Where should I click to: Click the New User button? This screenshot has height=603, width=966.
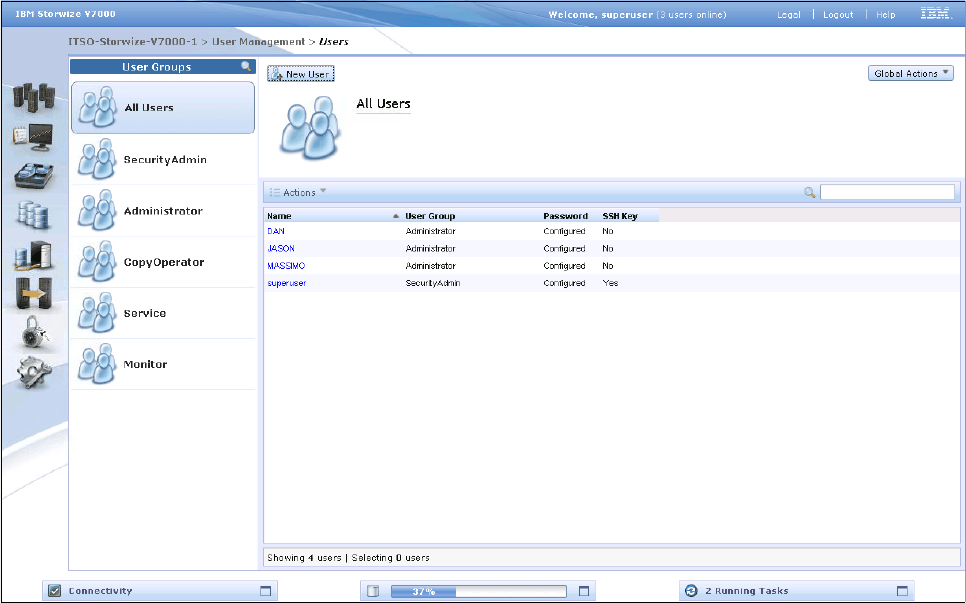point(300,74)
